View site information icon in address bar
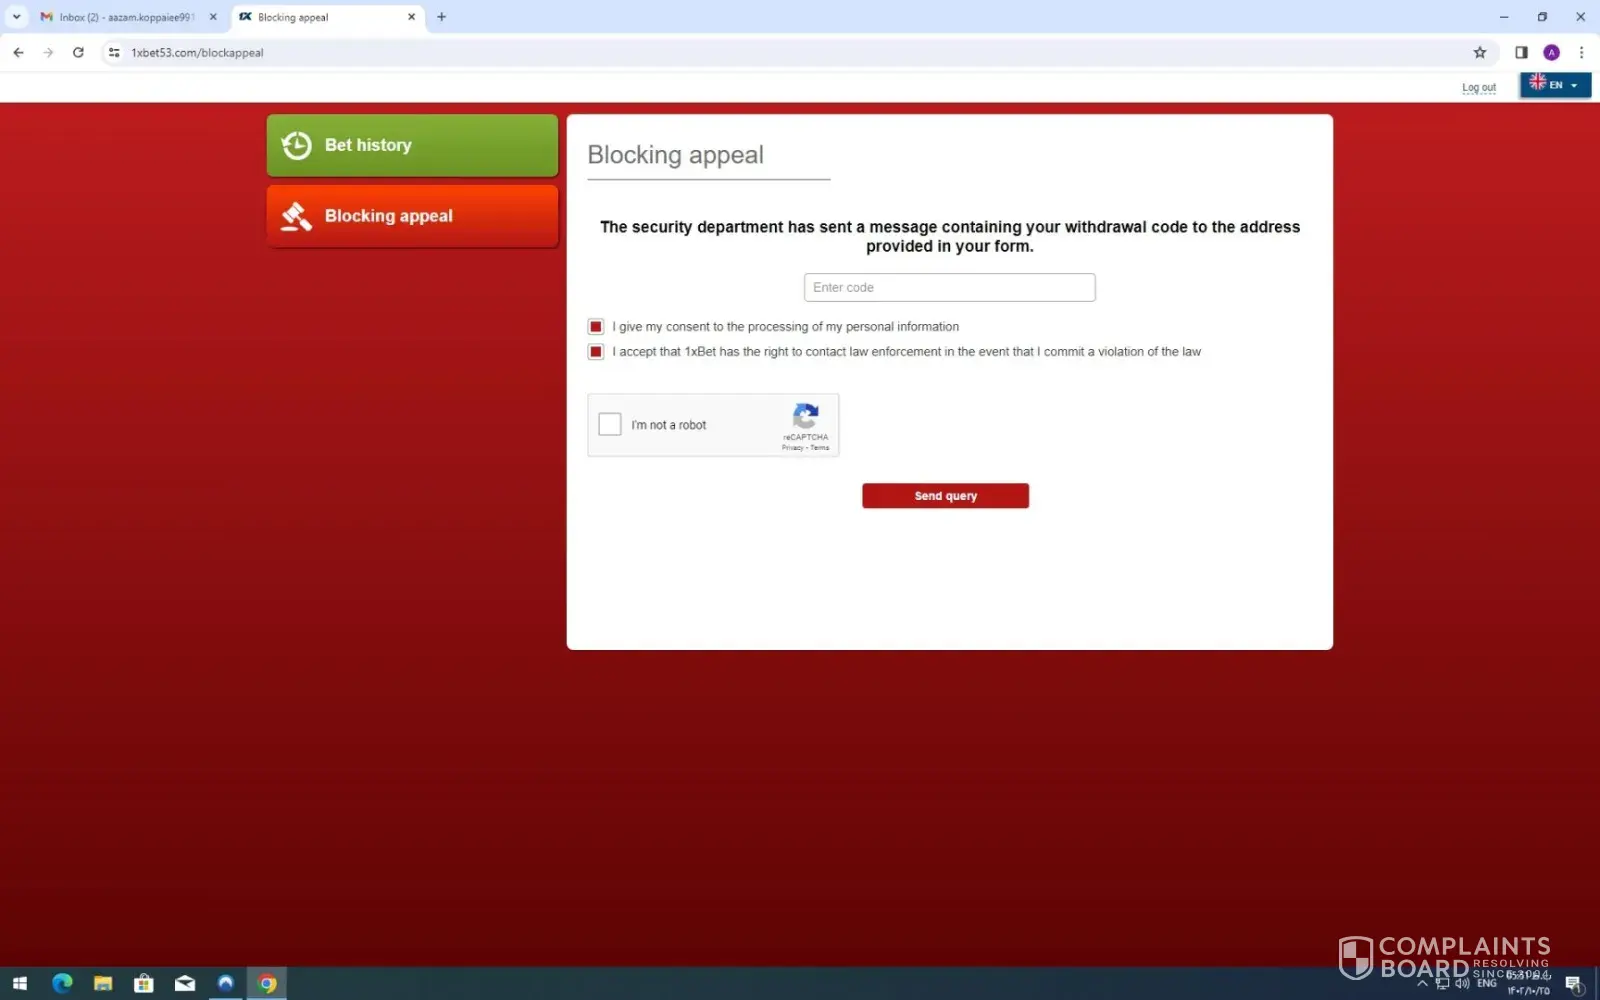 [114, 53]
